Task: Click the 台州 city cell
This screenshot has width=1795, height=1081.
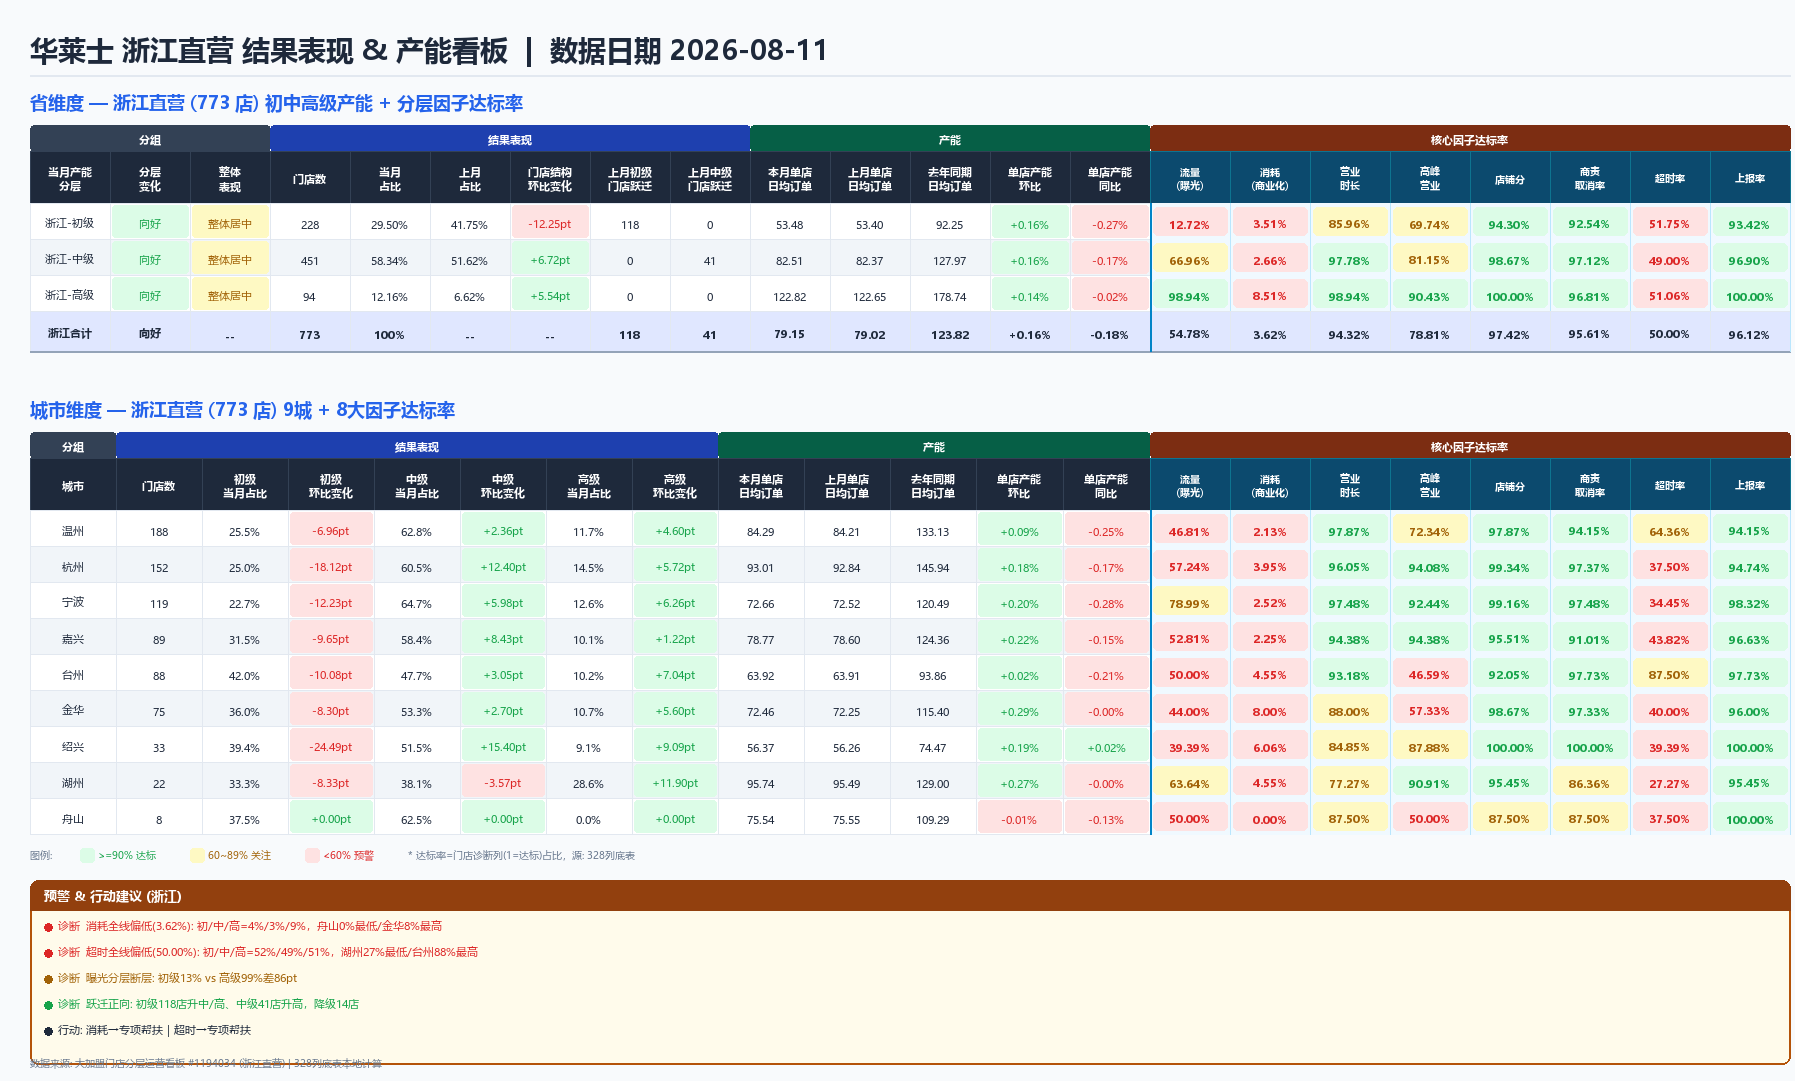Action: 73,675
